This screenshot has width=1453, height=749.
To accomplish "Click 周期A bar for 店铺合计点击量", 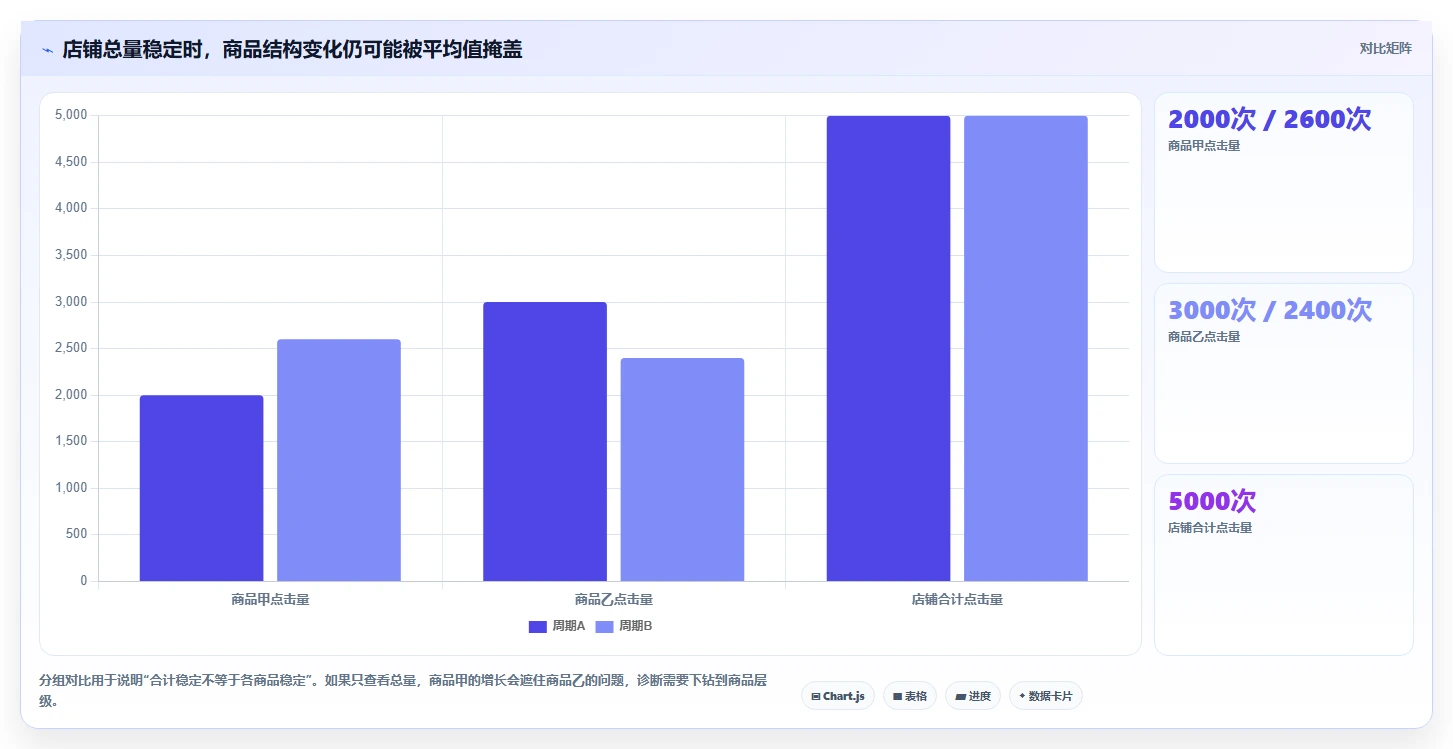I will [x=888, y=348].
